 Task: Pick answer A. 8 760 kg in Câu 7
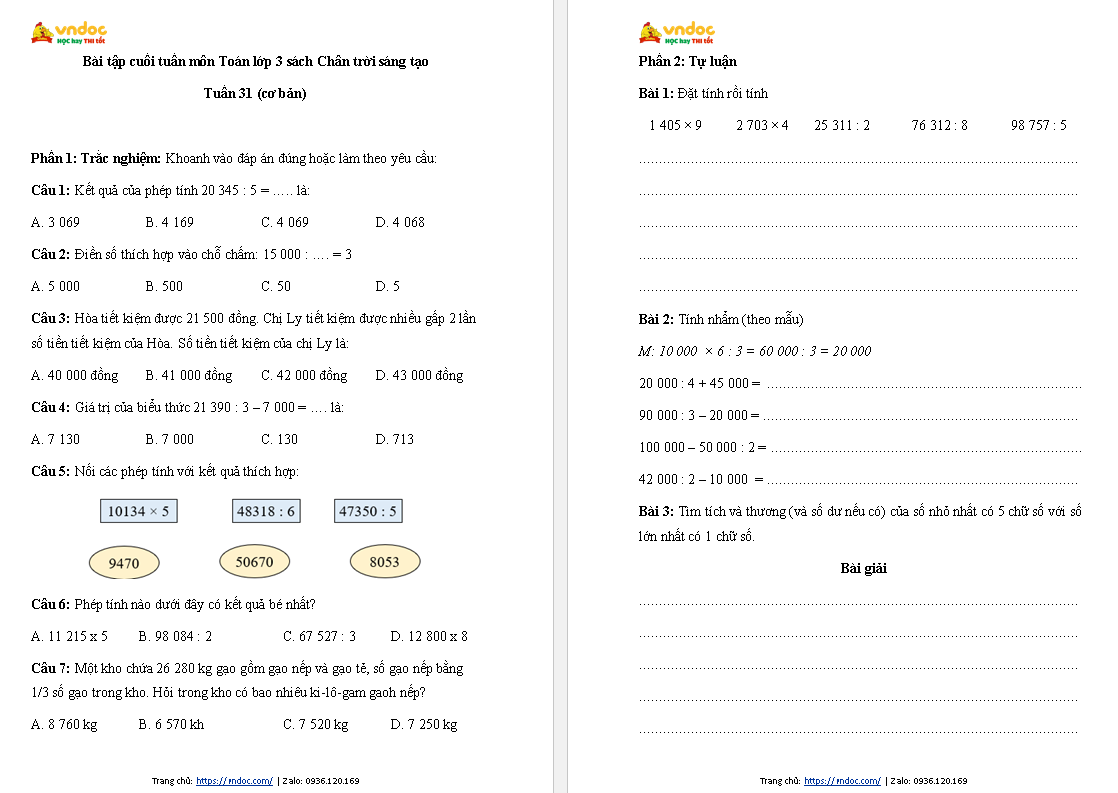[x=64, y=725]
